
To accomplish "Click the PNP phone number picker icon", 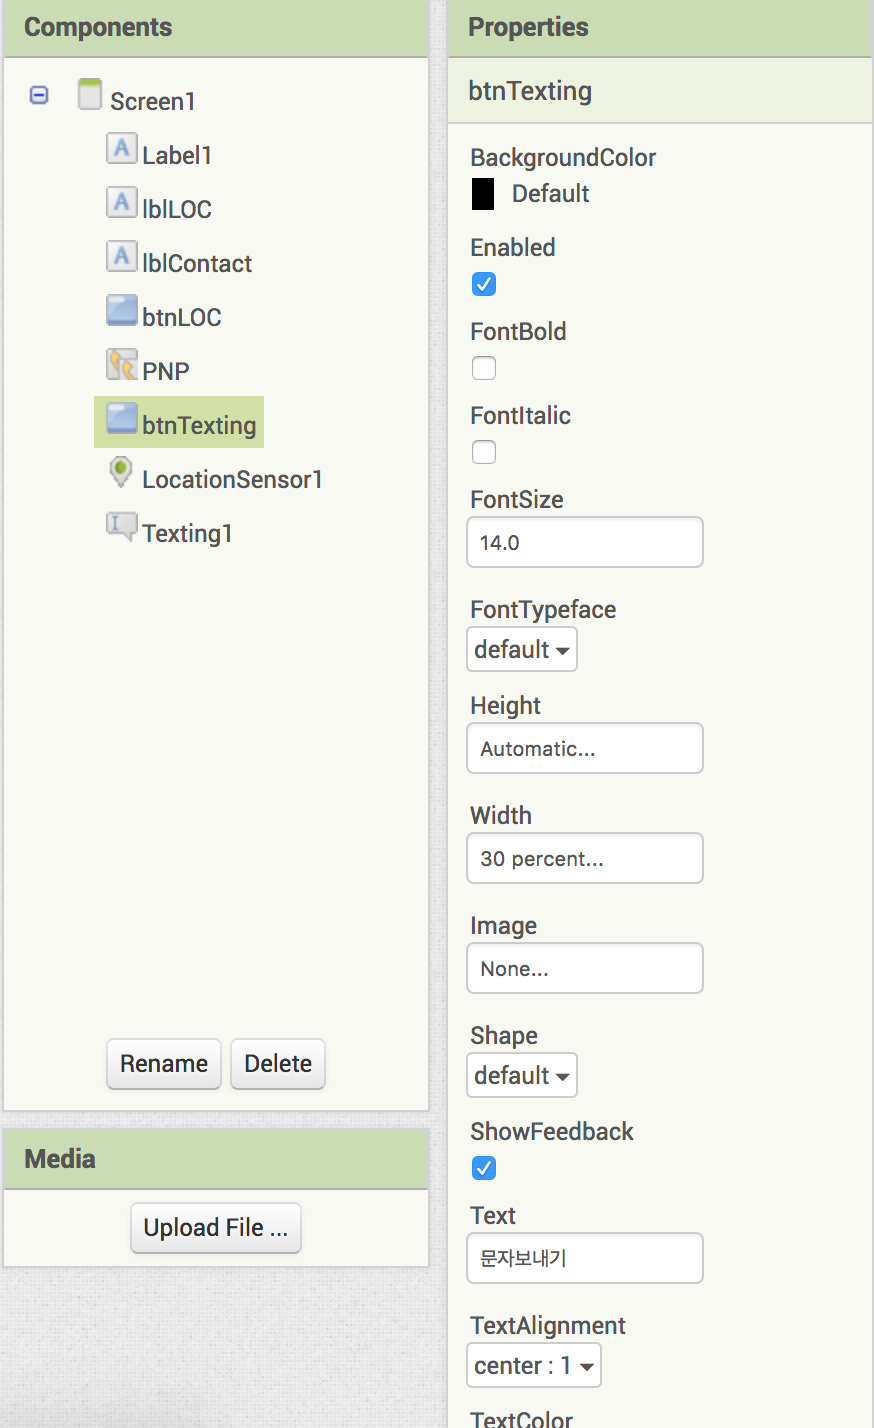I will 121,365.
